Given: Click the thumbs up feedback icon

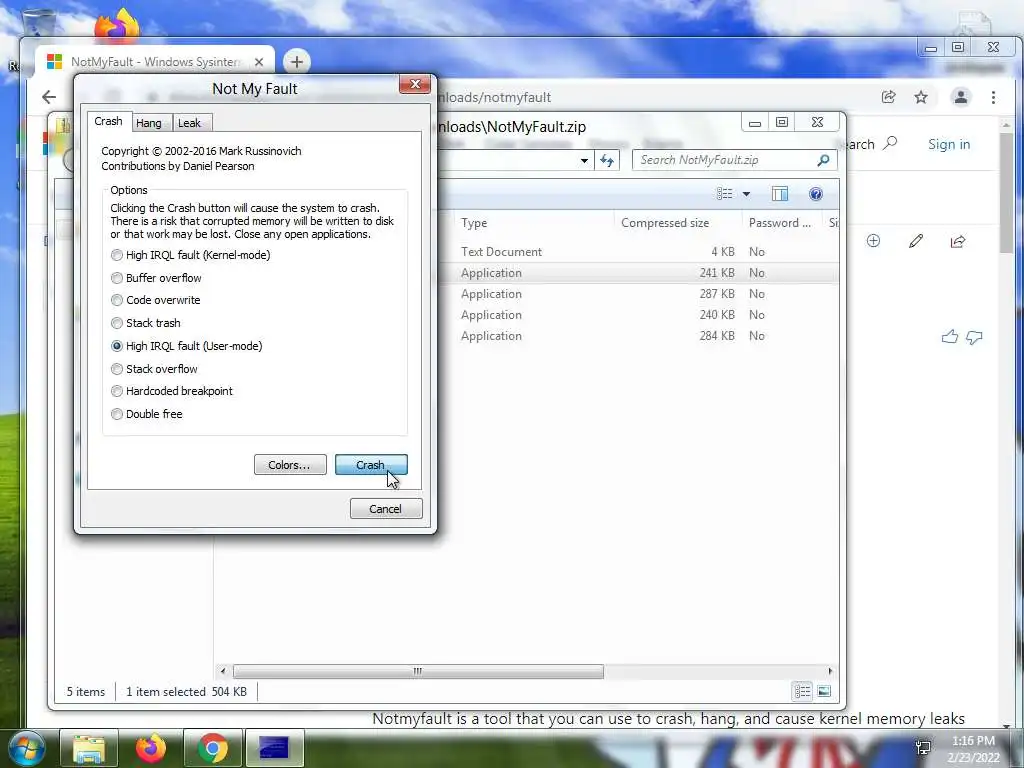Looking at the screenshot, I should (950, 337).
